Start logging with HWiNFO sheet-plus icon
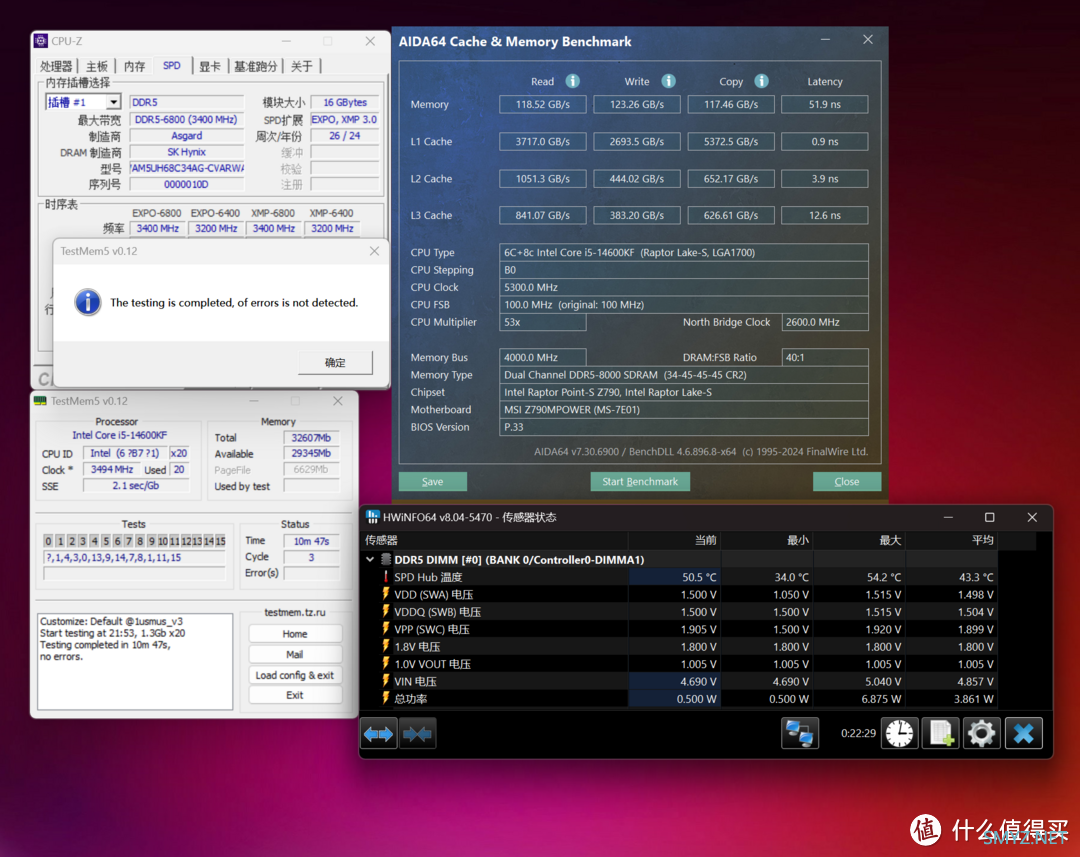This screenshot has height=857, width=1080. tap(941, 733)
